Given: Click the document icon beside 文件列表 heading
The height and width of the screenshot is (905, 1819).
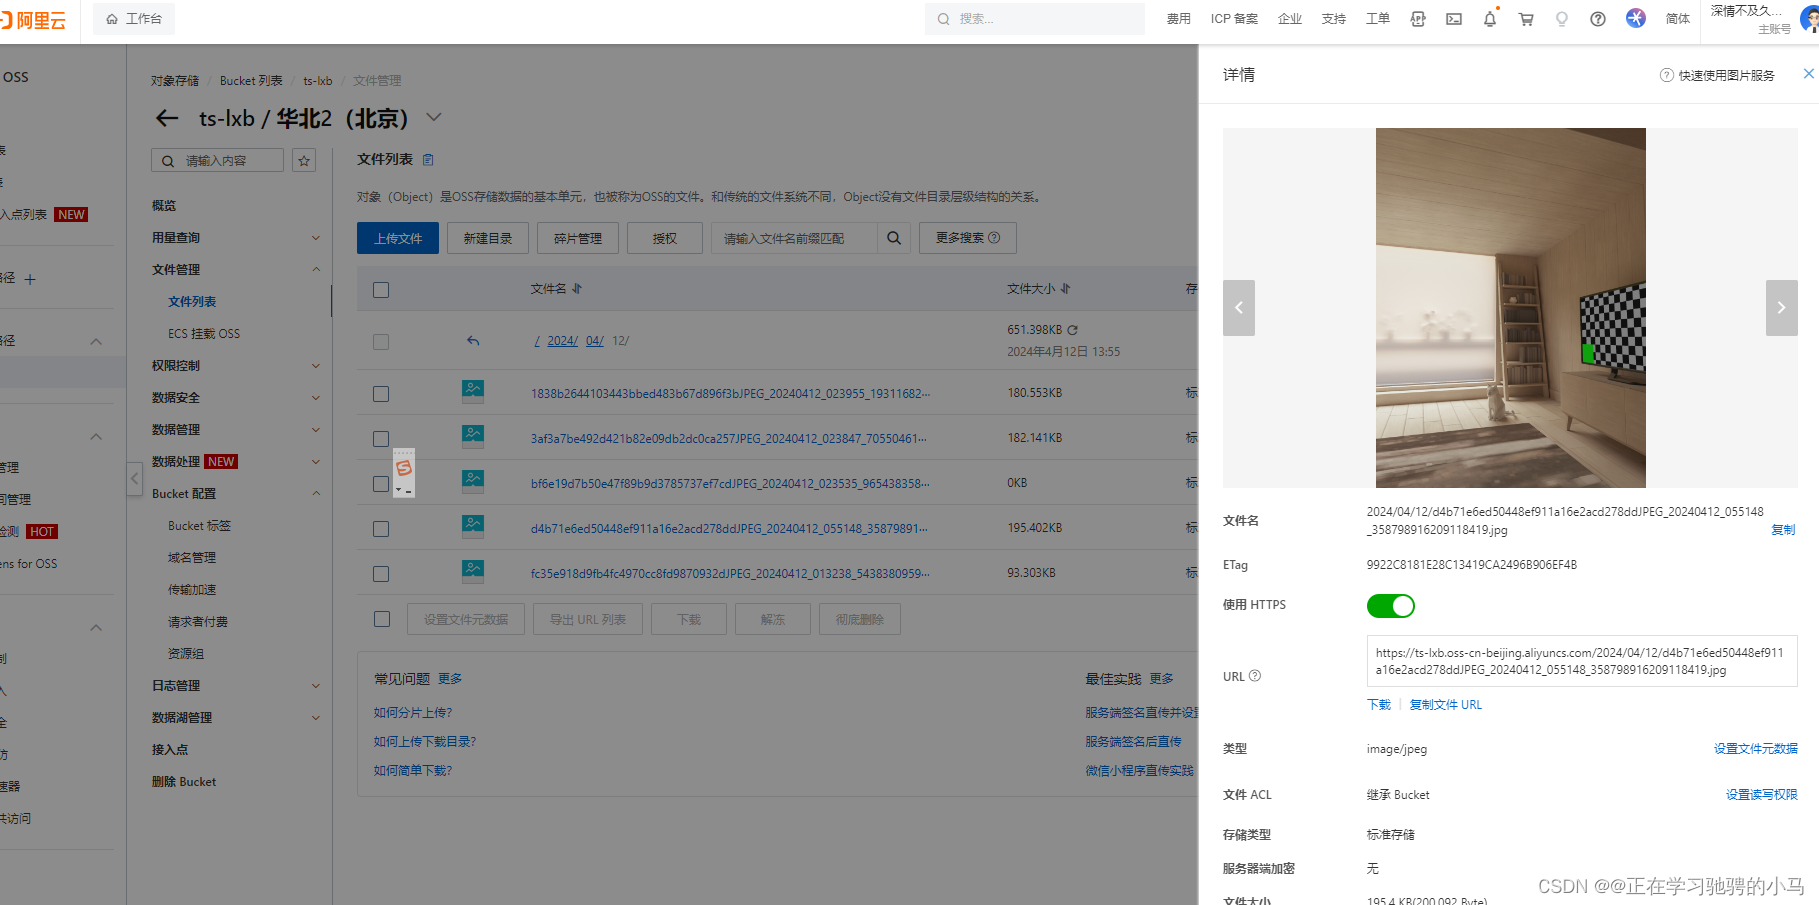Looking at the screenshot, I should [428, 160].
